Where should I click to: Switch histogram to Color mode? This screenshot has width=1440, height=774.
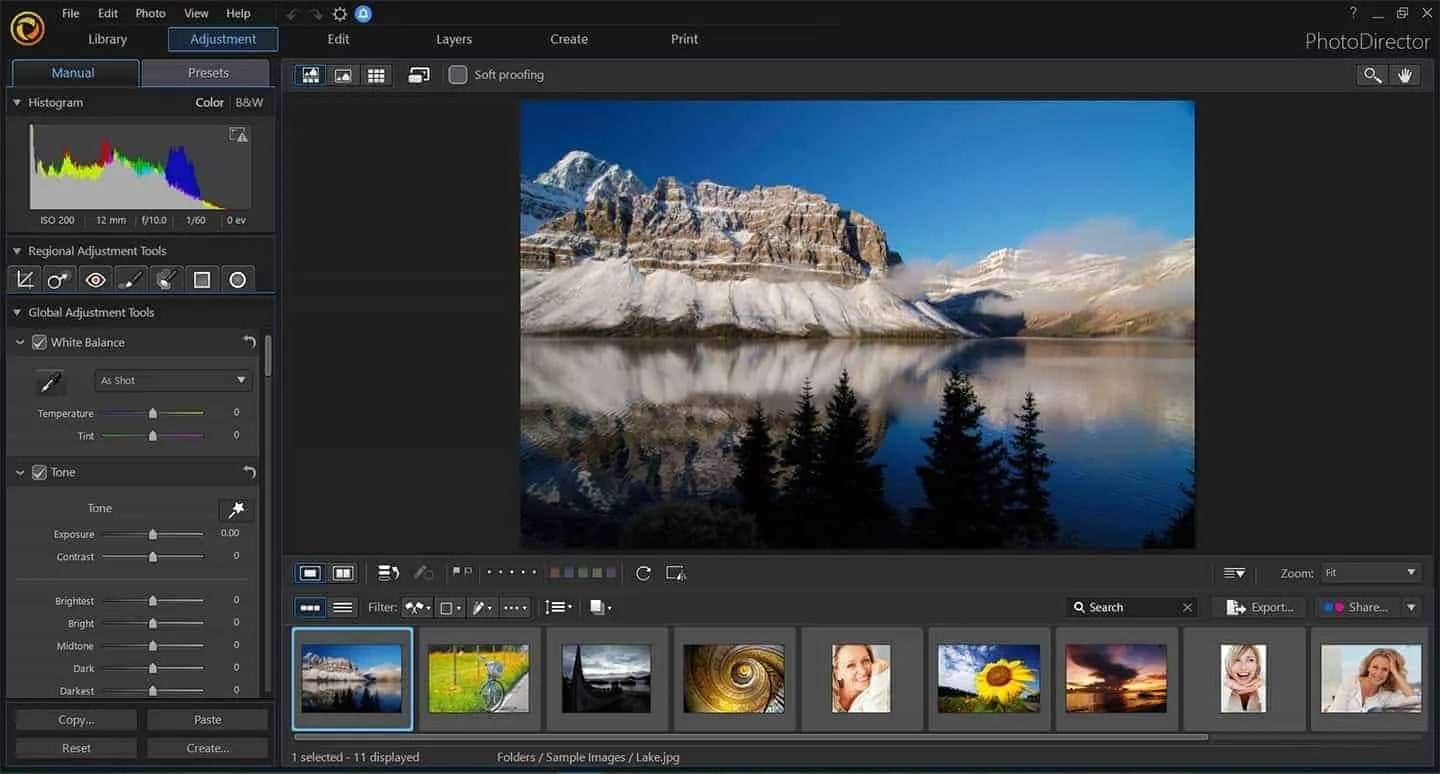point(210,102)
